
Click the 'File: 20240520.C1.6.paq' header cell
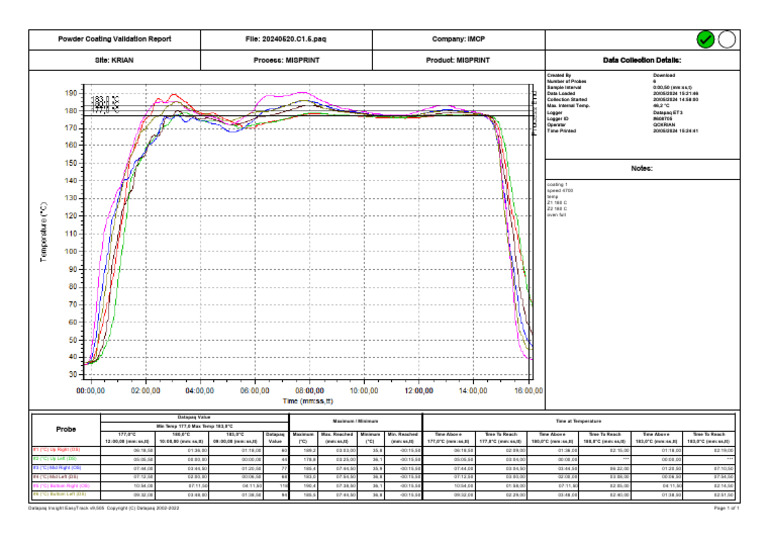[x=286, y=39]
